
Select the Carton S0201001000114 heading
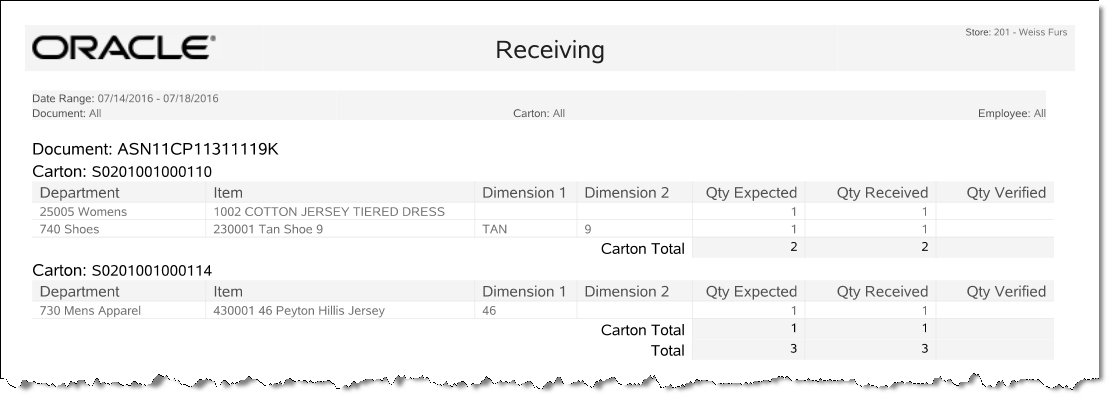pos(122,271)
